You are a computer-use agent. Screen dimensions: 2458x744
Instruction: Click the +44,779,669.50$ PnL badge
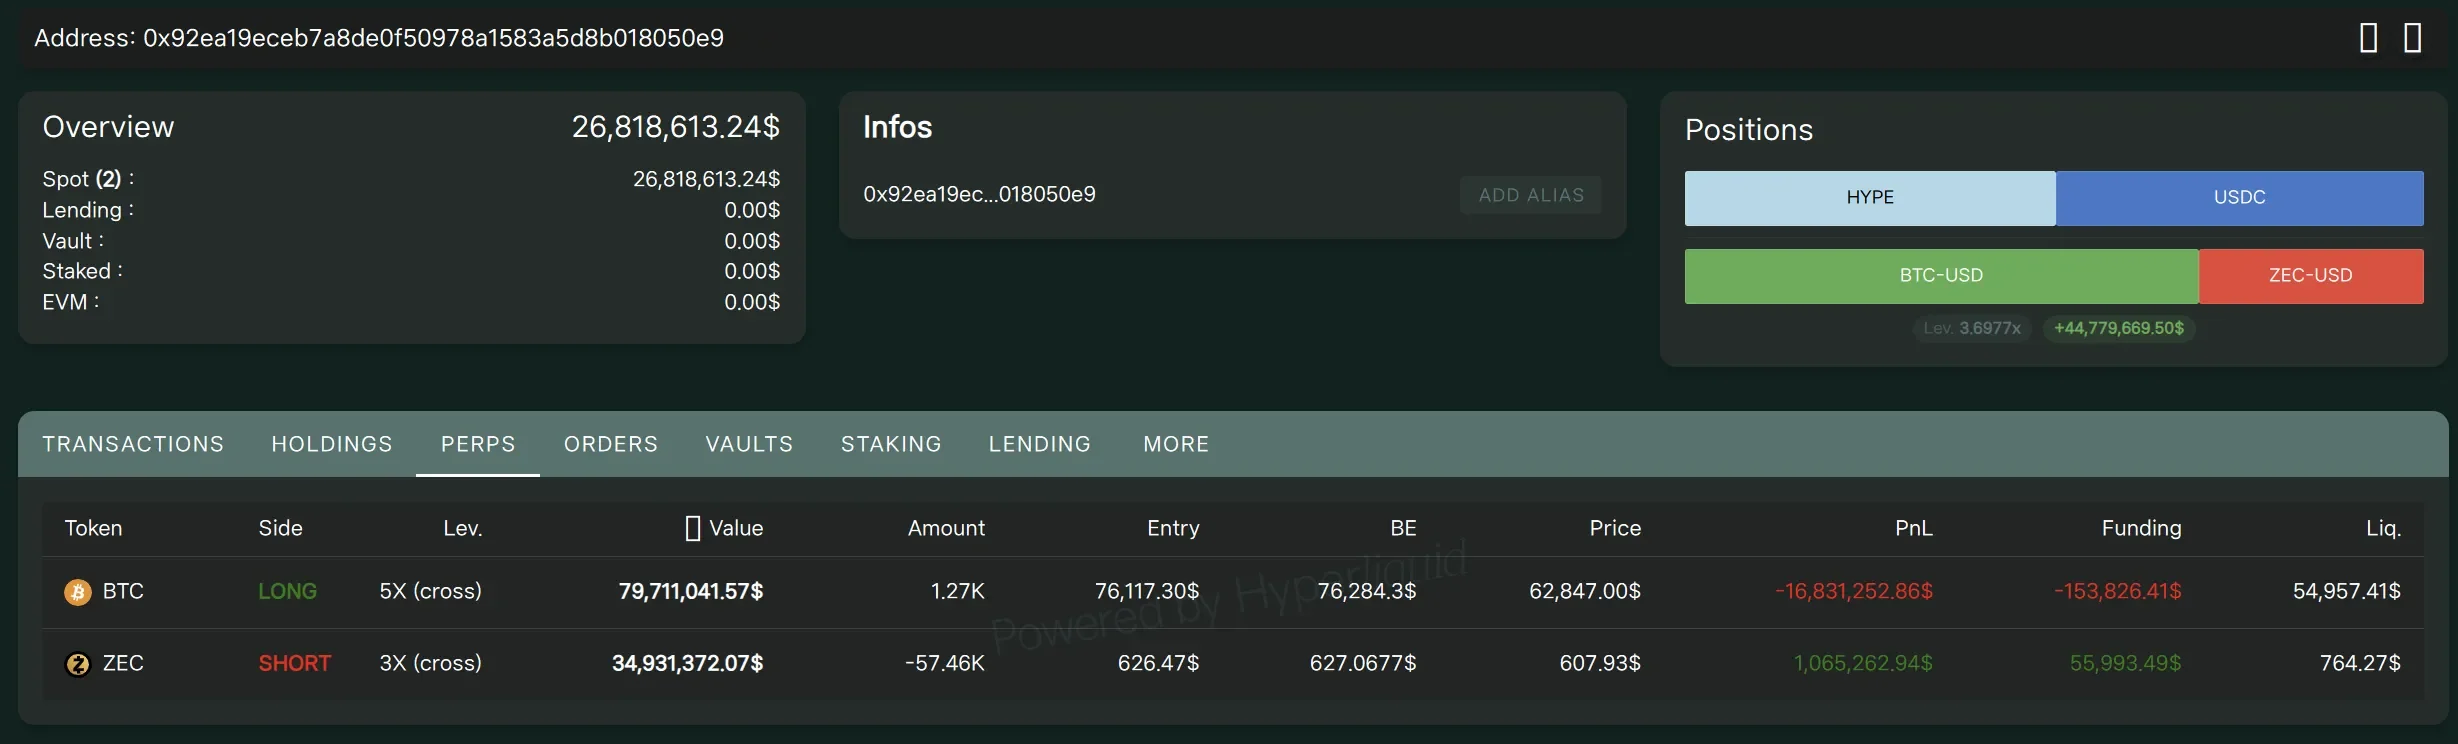(2119, 328)
